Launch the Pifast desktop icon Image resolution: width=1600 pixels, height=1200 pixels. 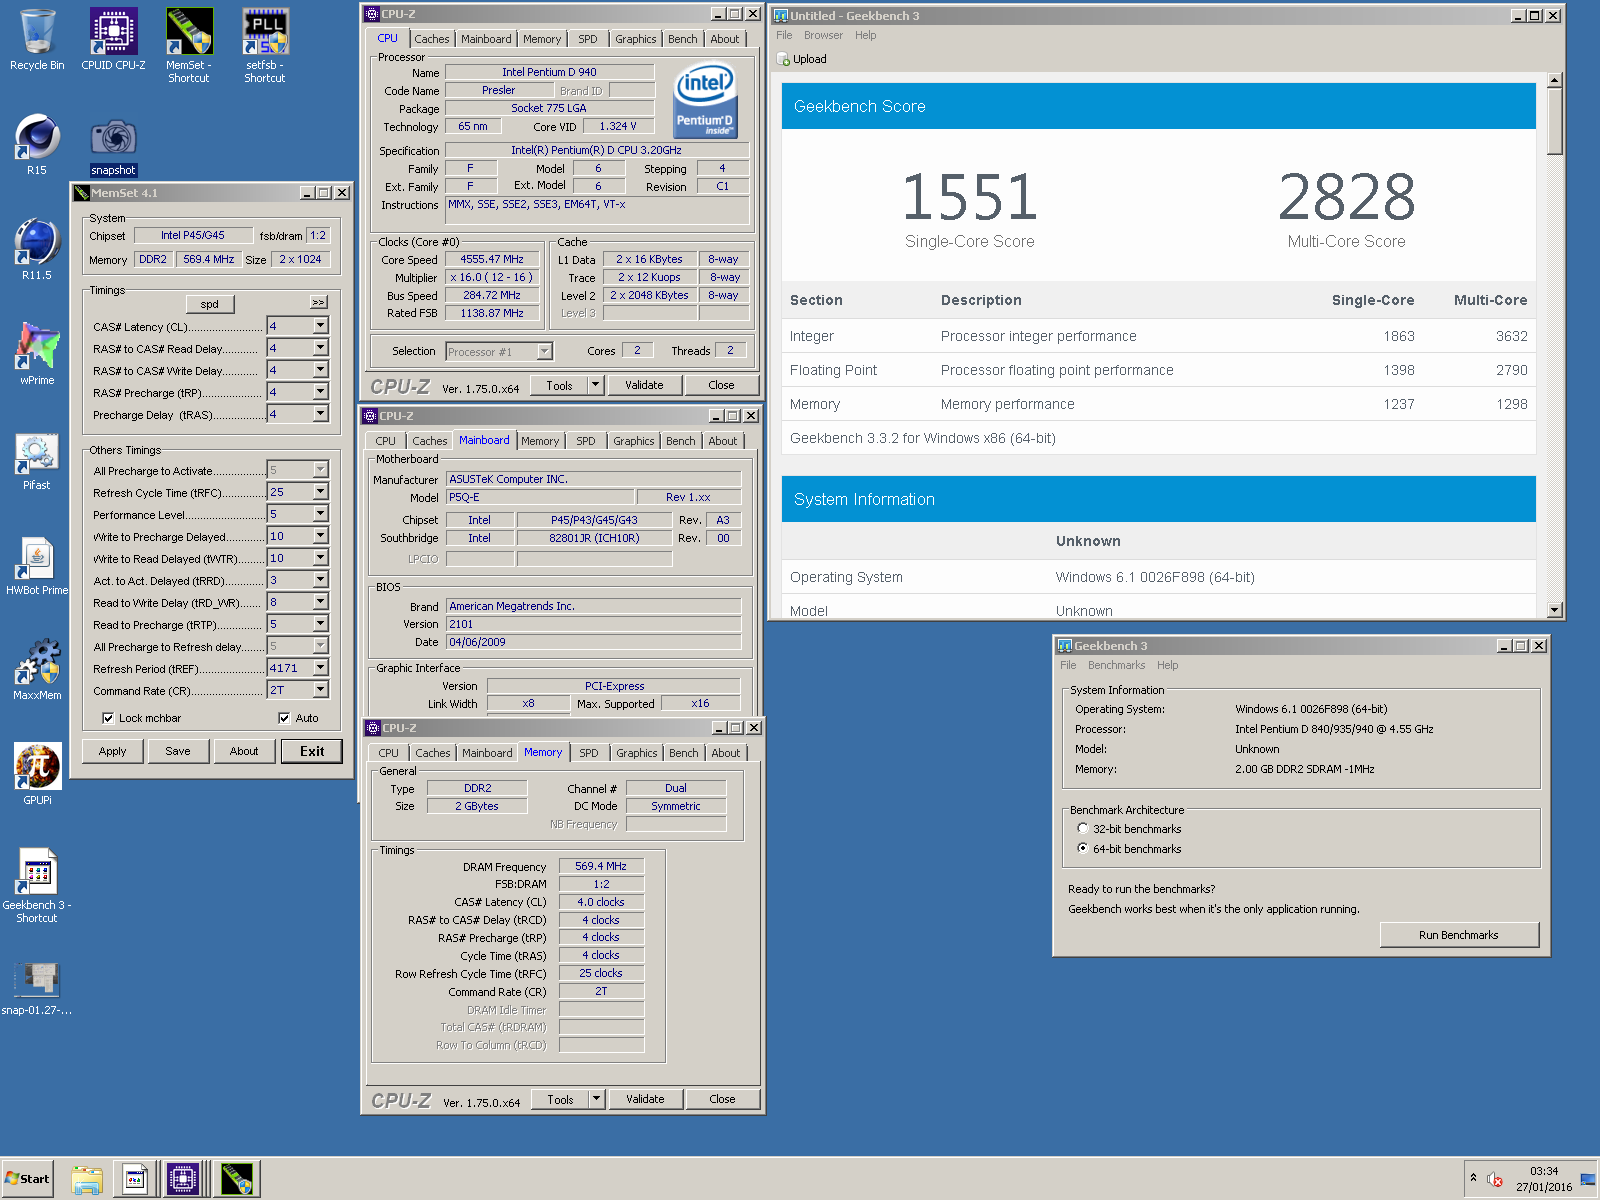coord(37,460)
